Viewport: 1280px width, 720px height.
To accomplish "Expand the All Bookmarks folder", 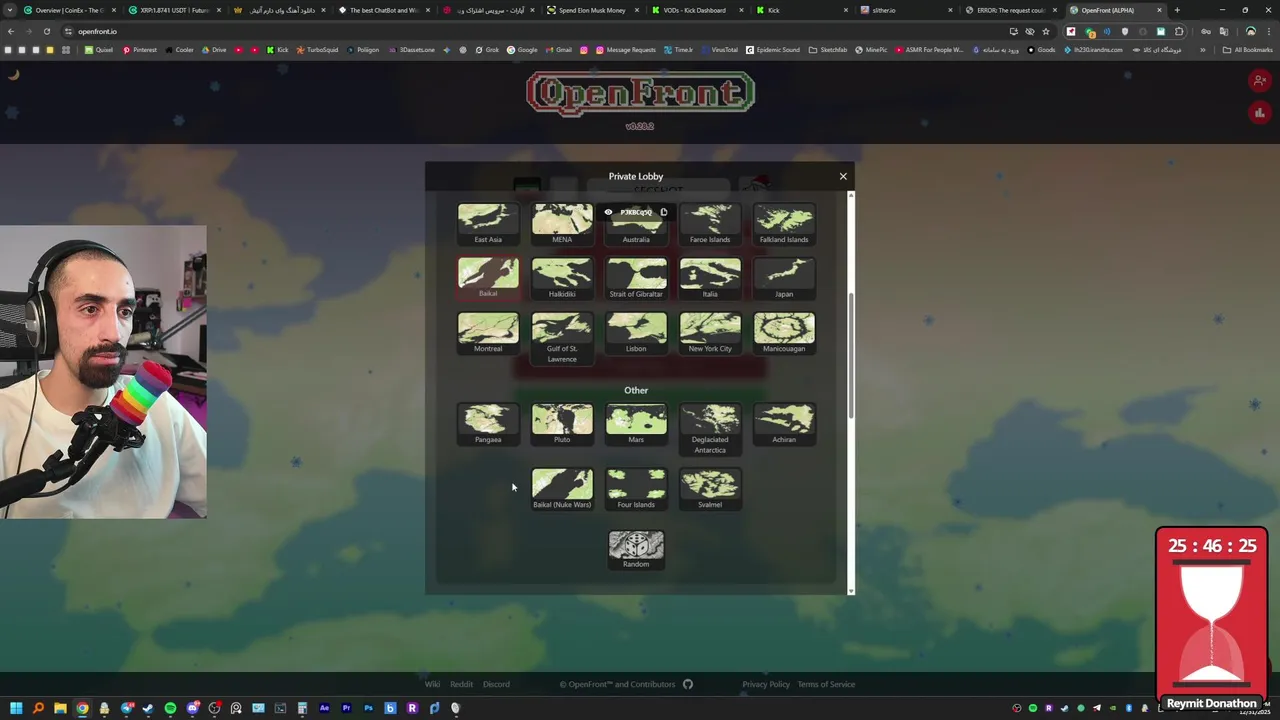I will [1248, 50].
